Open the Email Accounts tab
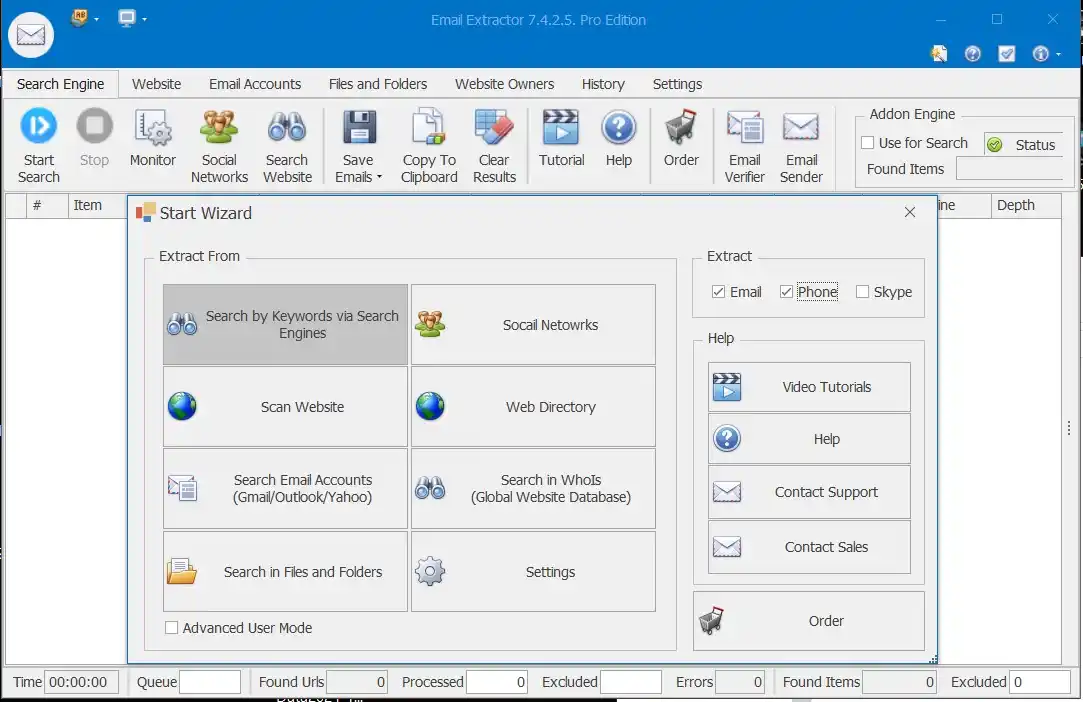Image resolution: width=1083 pixels, height=702 pixels. [x=255, y=84]
